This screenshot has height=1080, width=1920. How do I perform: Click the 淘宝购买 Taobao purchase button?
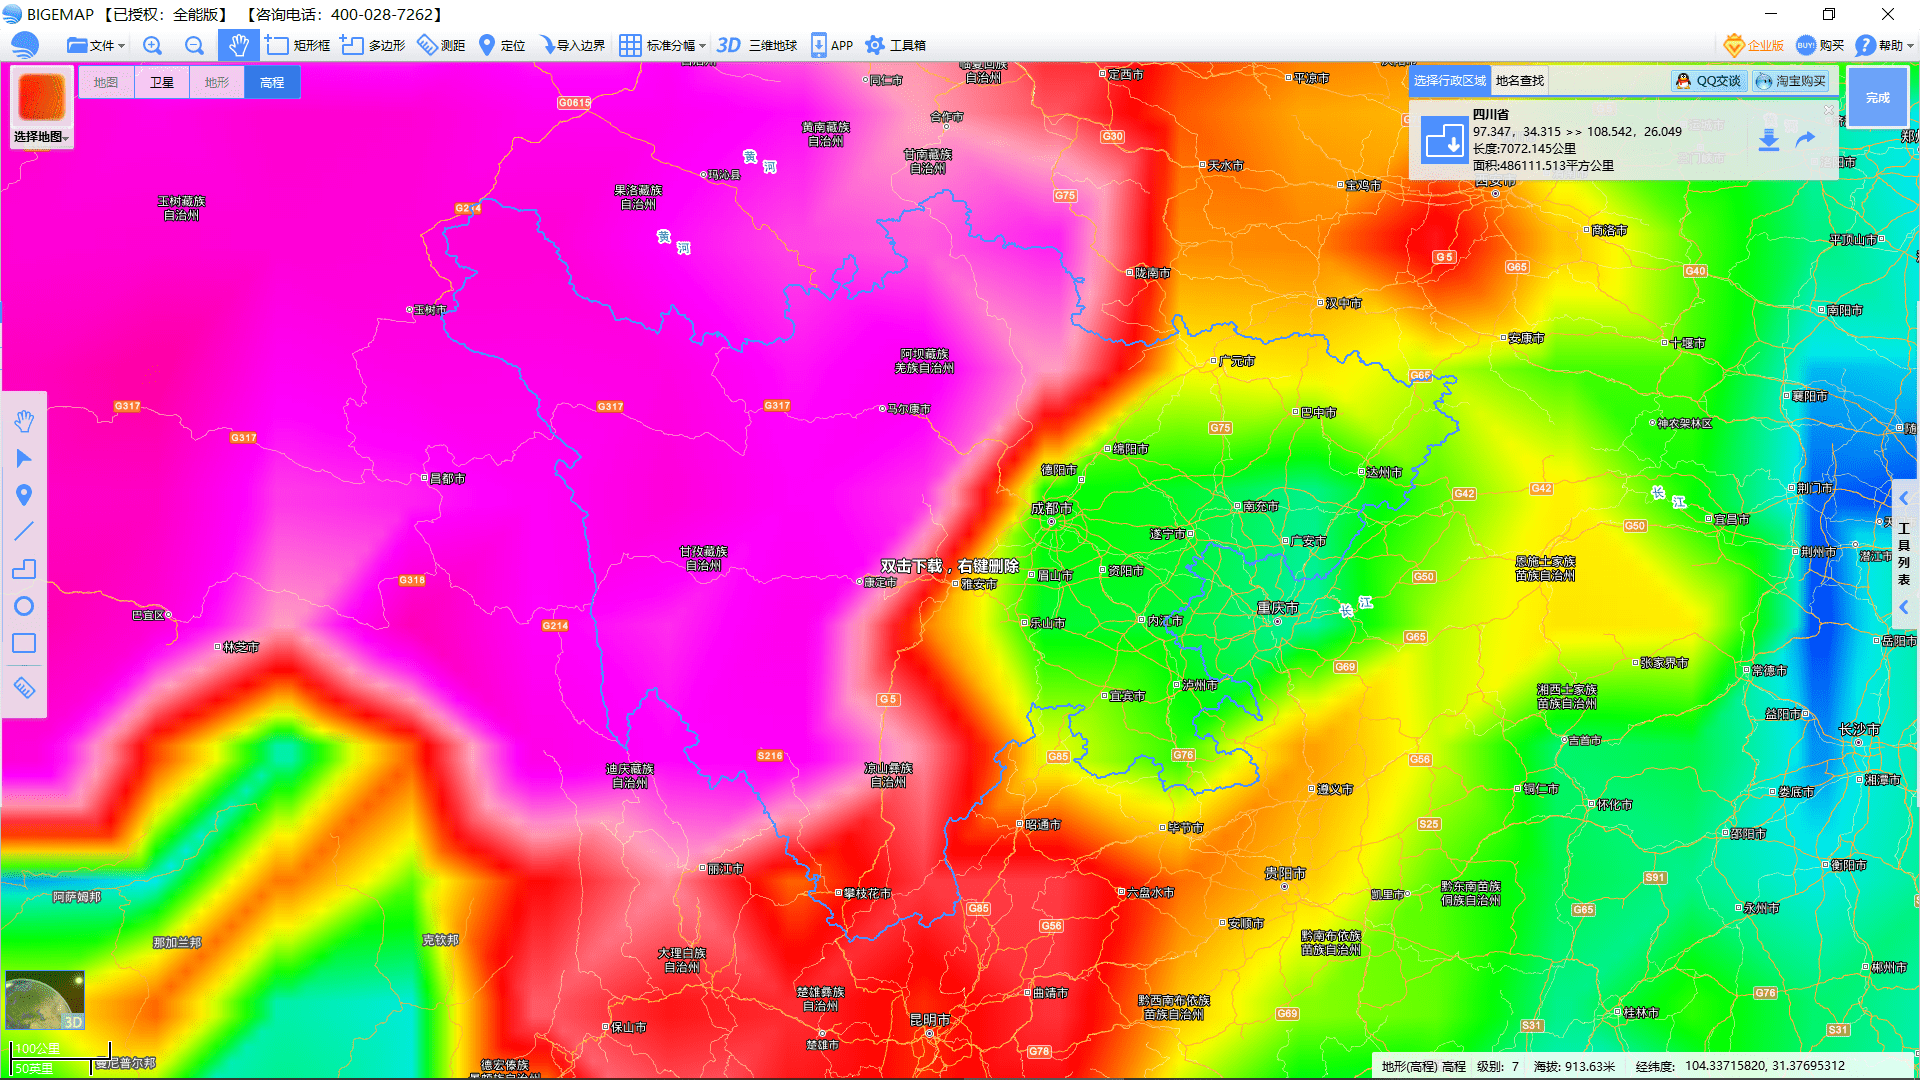pos(1791,81)
